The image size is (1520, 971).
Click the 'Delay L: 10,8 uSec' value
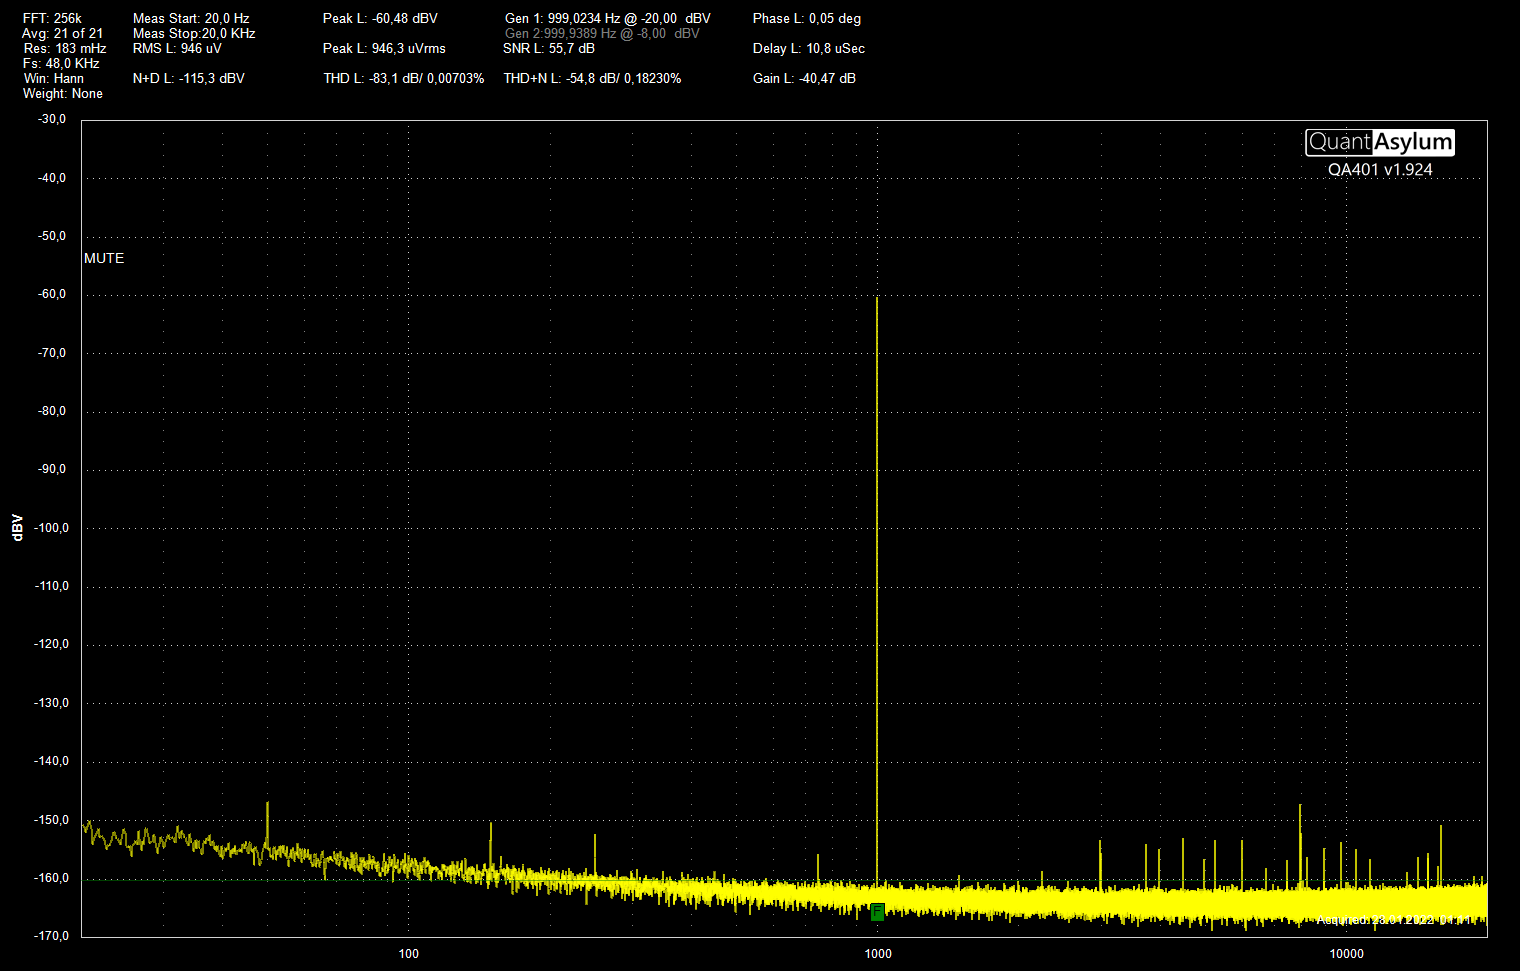(809, 48)
